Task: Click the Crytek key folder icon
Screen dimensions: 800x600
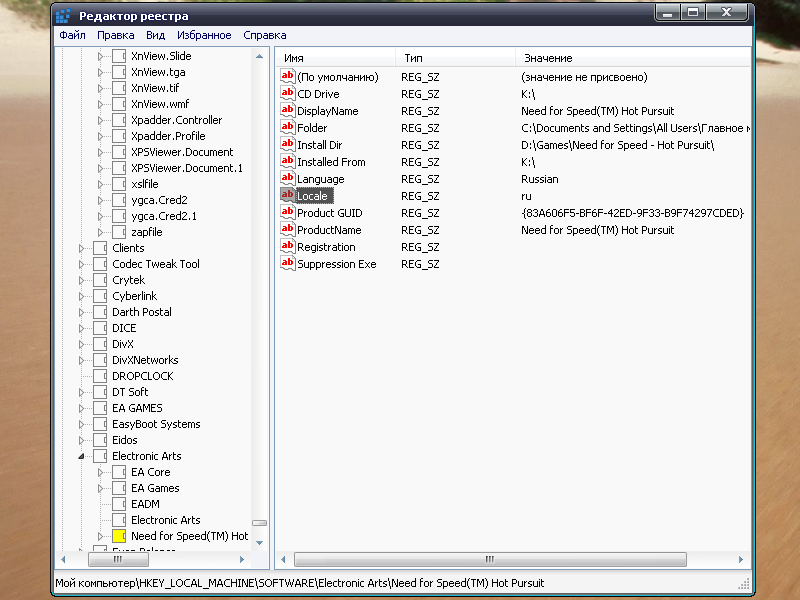Action: (x=100, y=280)
